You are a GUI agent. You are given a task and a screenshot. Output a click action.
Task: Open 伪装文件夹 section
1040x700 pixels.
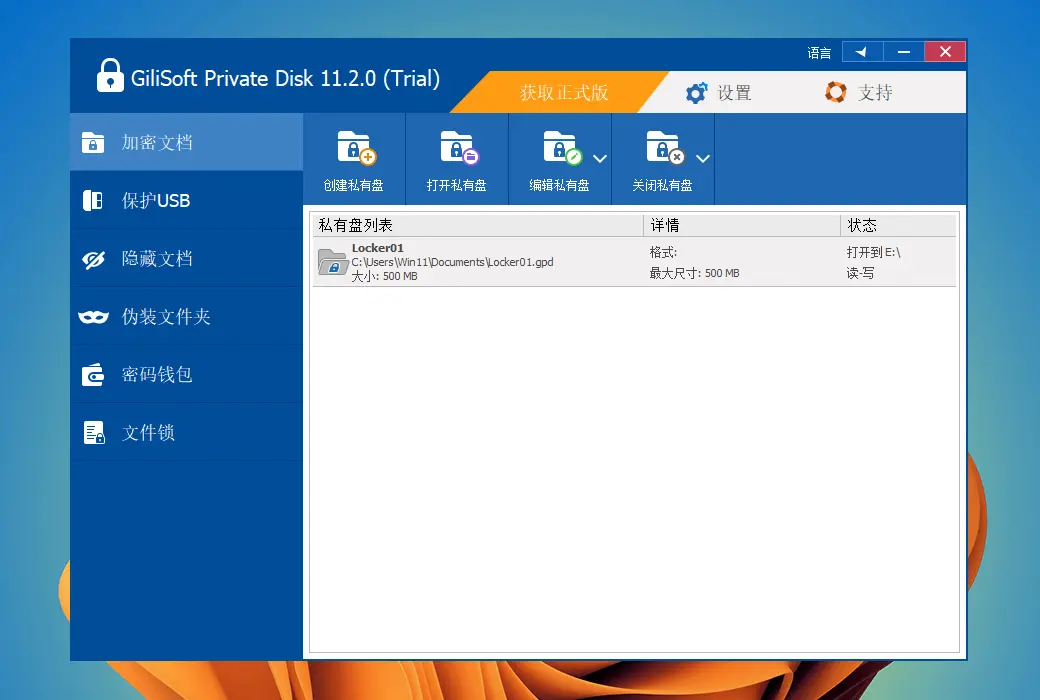[186, 316]
